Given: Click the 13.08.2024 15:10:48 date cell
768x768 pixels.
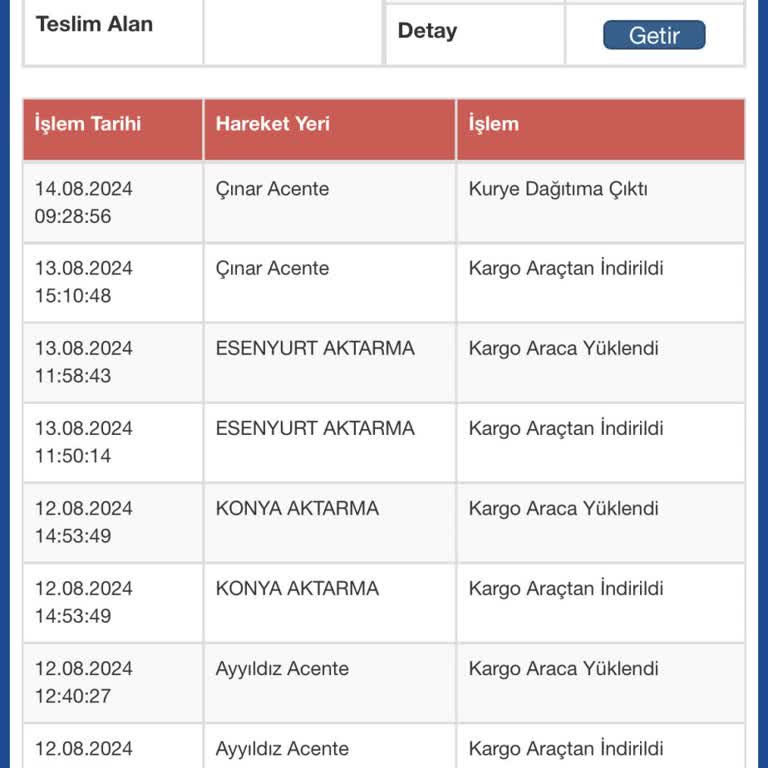Looking at the screenshot, I should (x=84, y=282).
